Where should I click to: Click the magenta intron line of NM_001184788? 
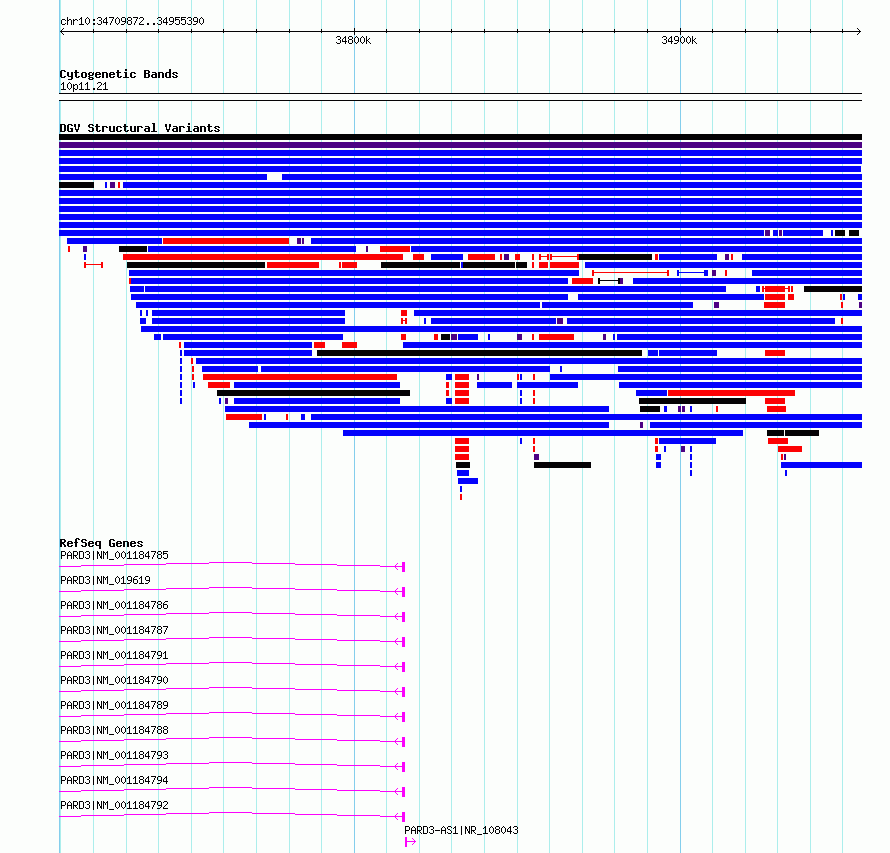[x=230, y=739]
